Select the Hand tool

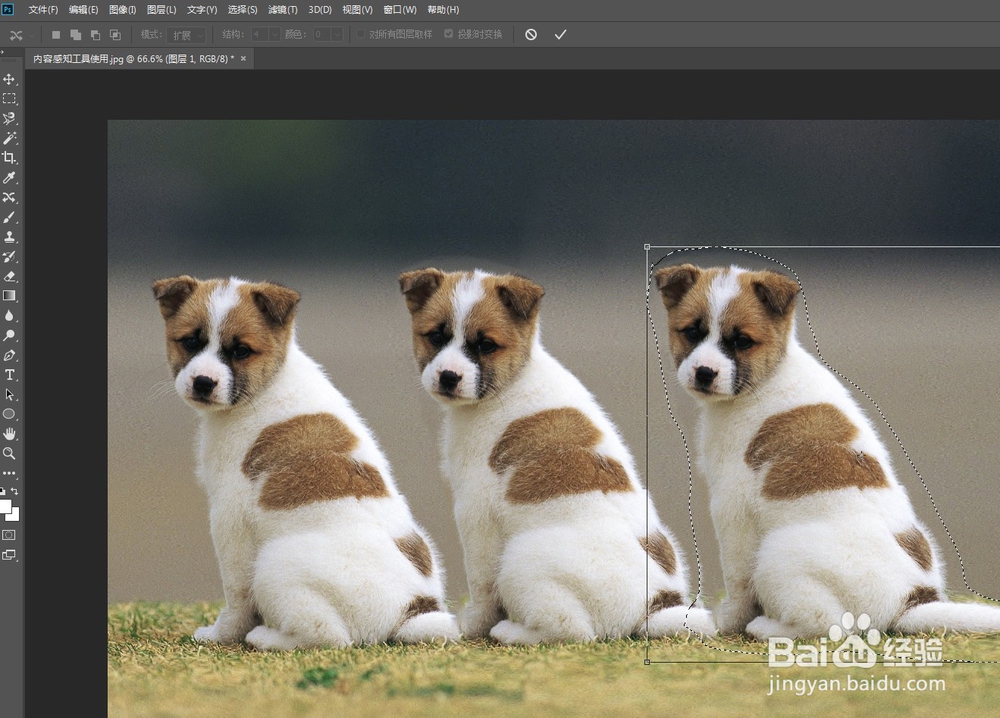tap(9, 434)
